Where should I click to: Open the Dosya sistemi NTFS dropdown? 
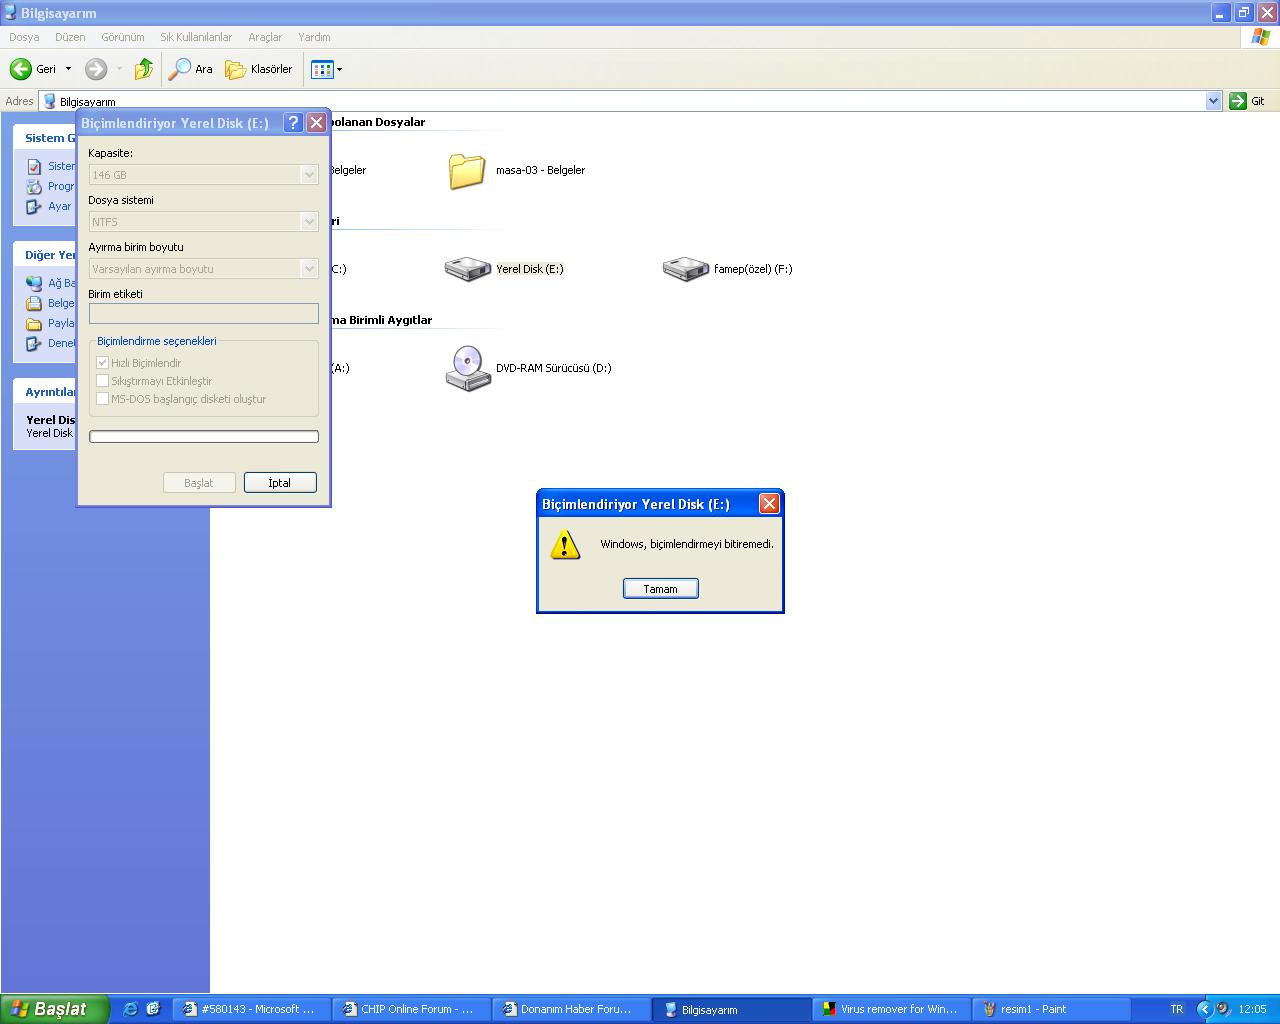[309, 222]
